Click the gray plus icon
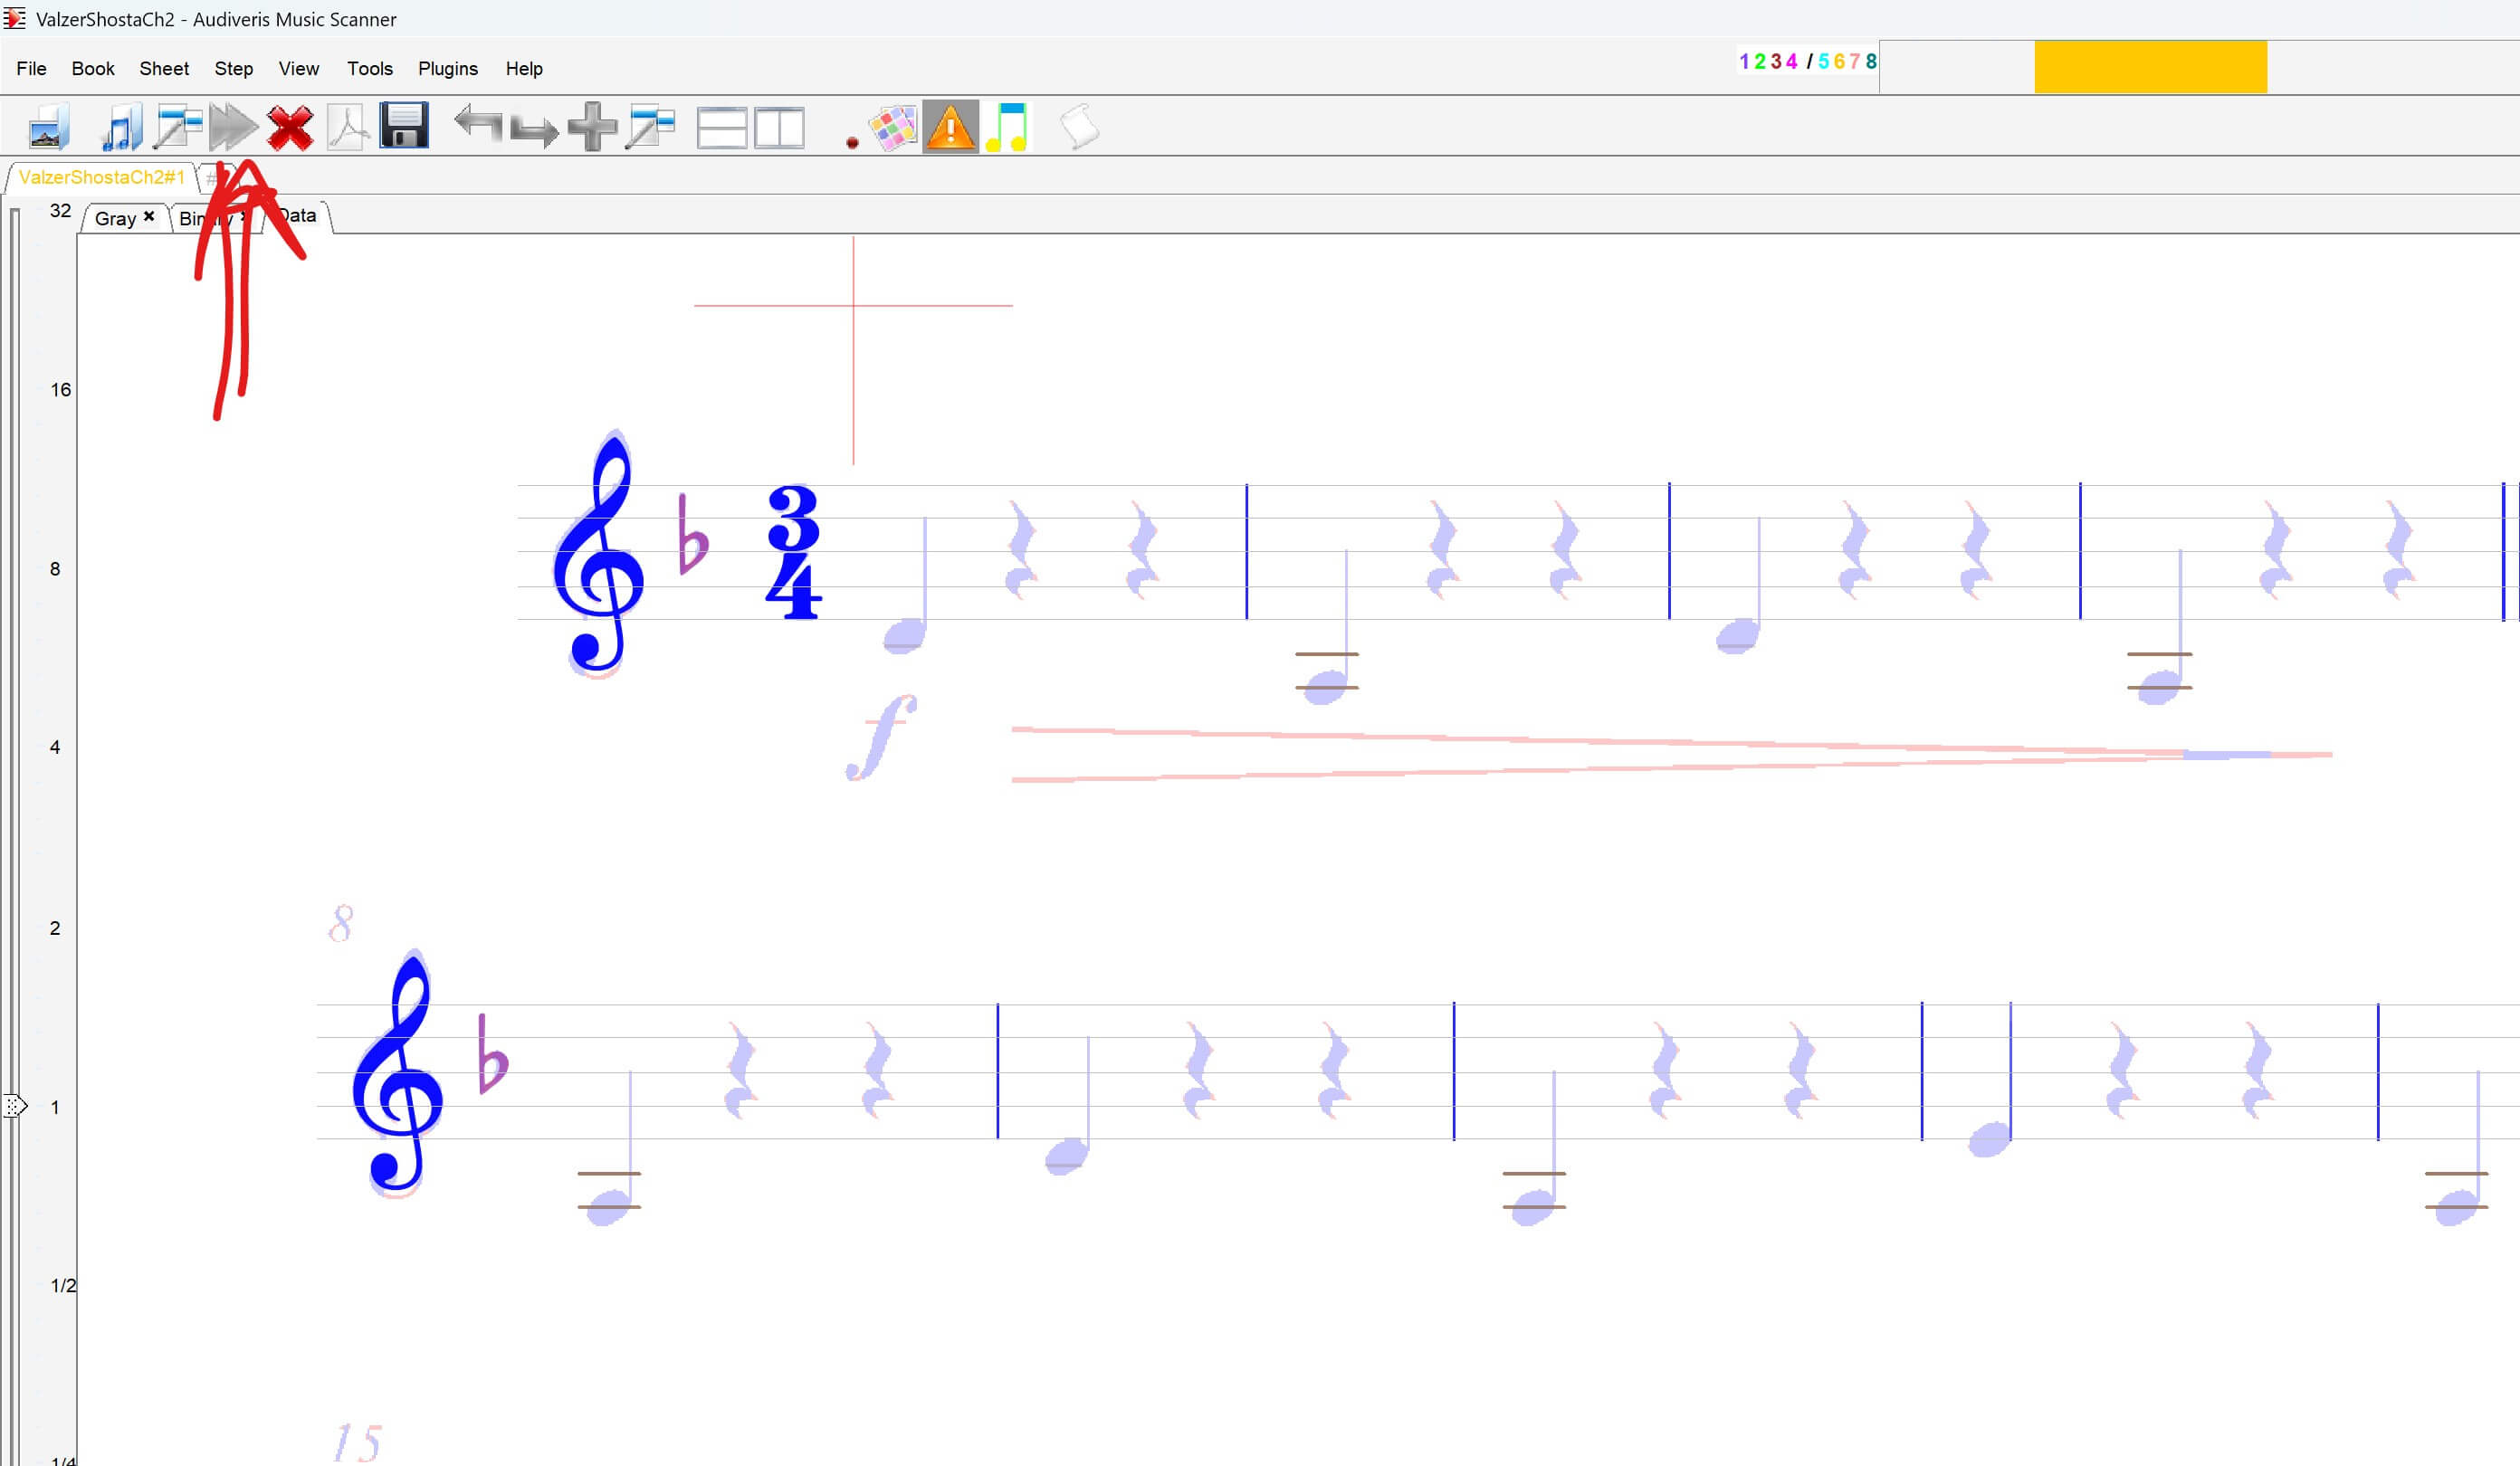2520x1466 pixels. pyautogui.click(x=592, y=127)
